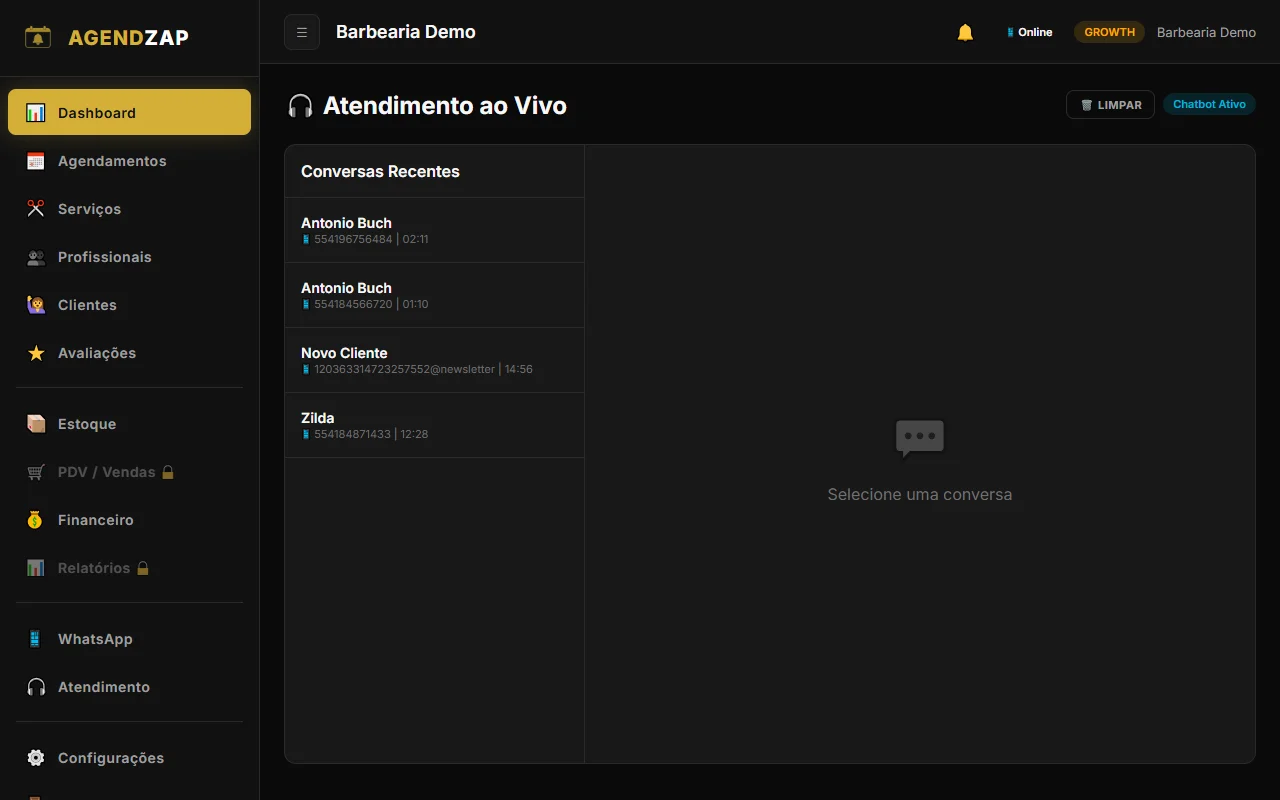Screen dimensions: 1280x800
Task: Open the WhatsApp menu entry
Action: pos(95,639)
